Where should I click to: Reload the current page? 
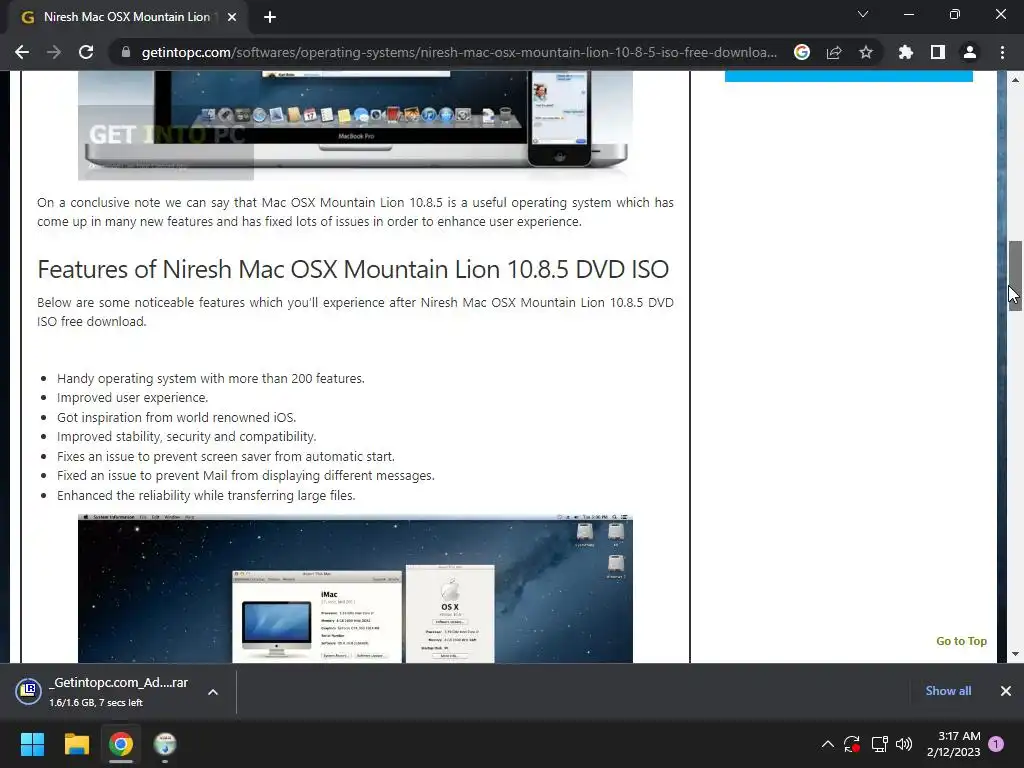pos(86,52)
